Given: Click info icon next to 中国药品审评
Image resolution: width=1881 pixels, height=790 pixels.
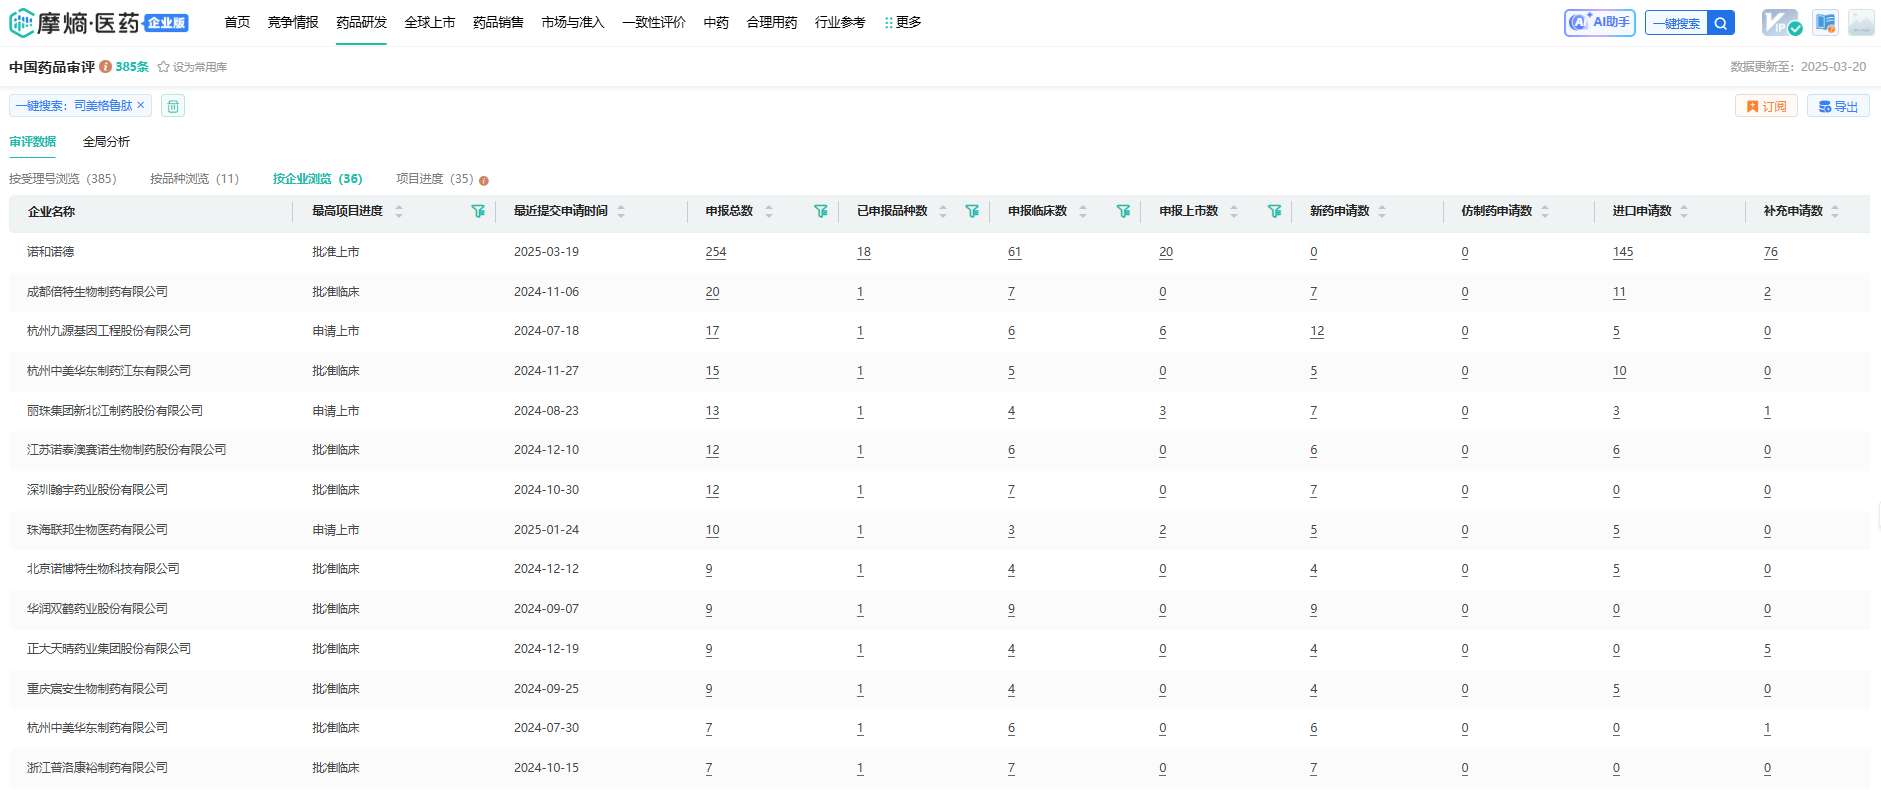Looking at the screenshot, I should click(x=105, y=67).
